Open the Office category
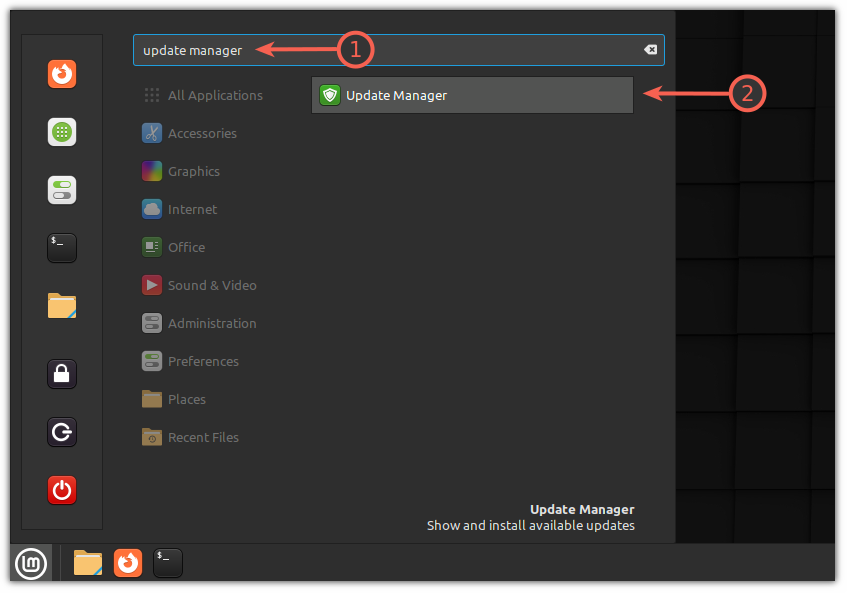Screen dimensions: 847x593 coord(174,247)
